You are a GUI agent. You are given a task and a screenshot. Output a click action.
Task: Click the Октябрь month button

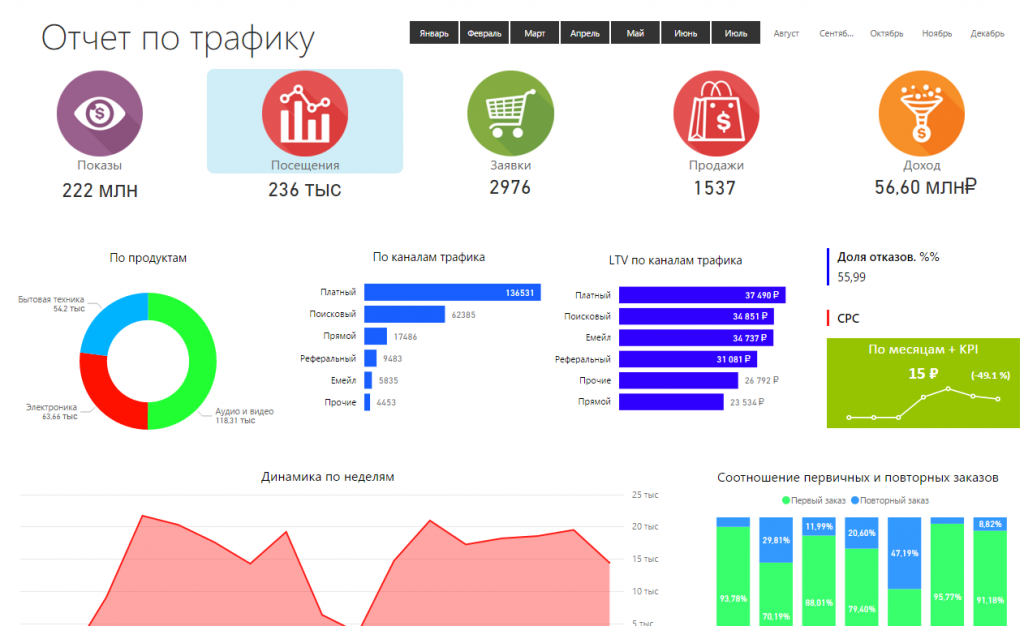(886, 33)
